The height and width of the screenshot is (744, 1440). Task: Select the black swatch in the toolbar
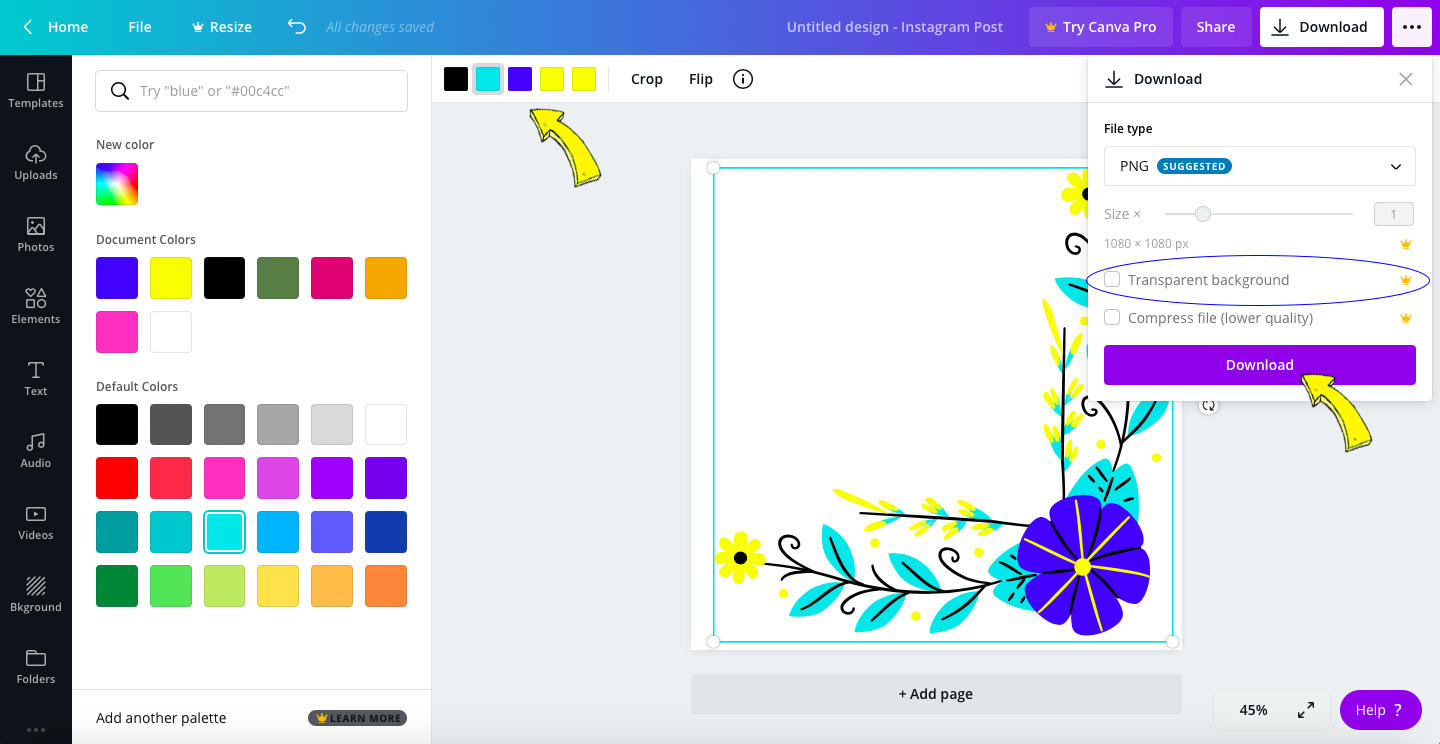click(456, 79)
